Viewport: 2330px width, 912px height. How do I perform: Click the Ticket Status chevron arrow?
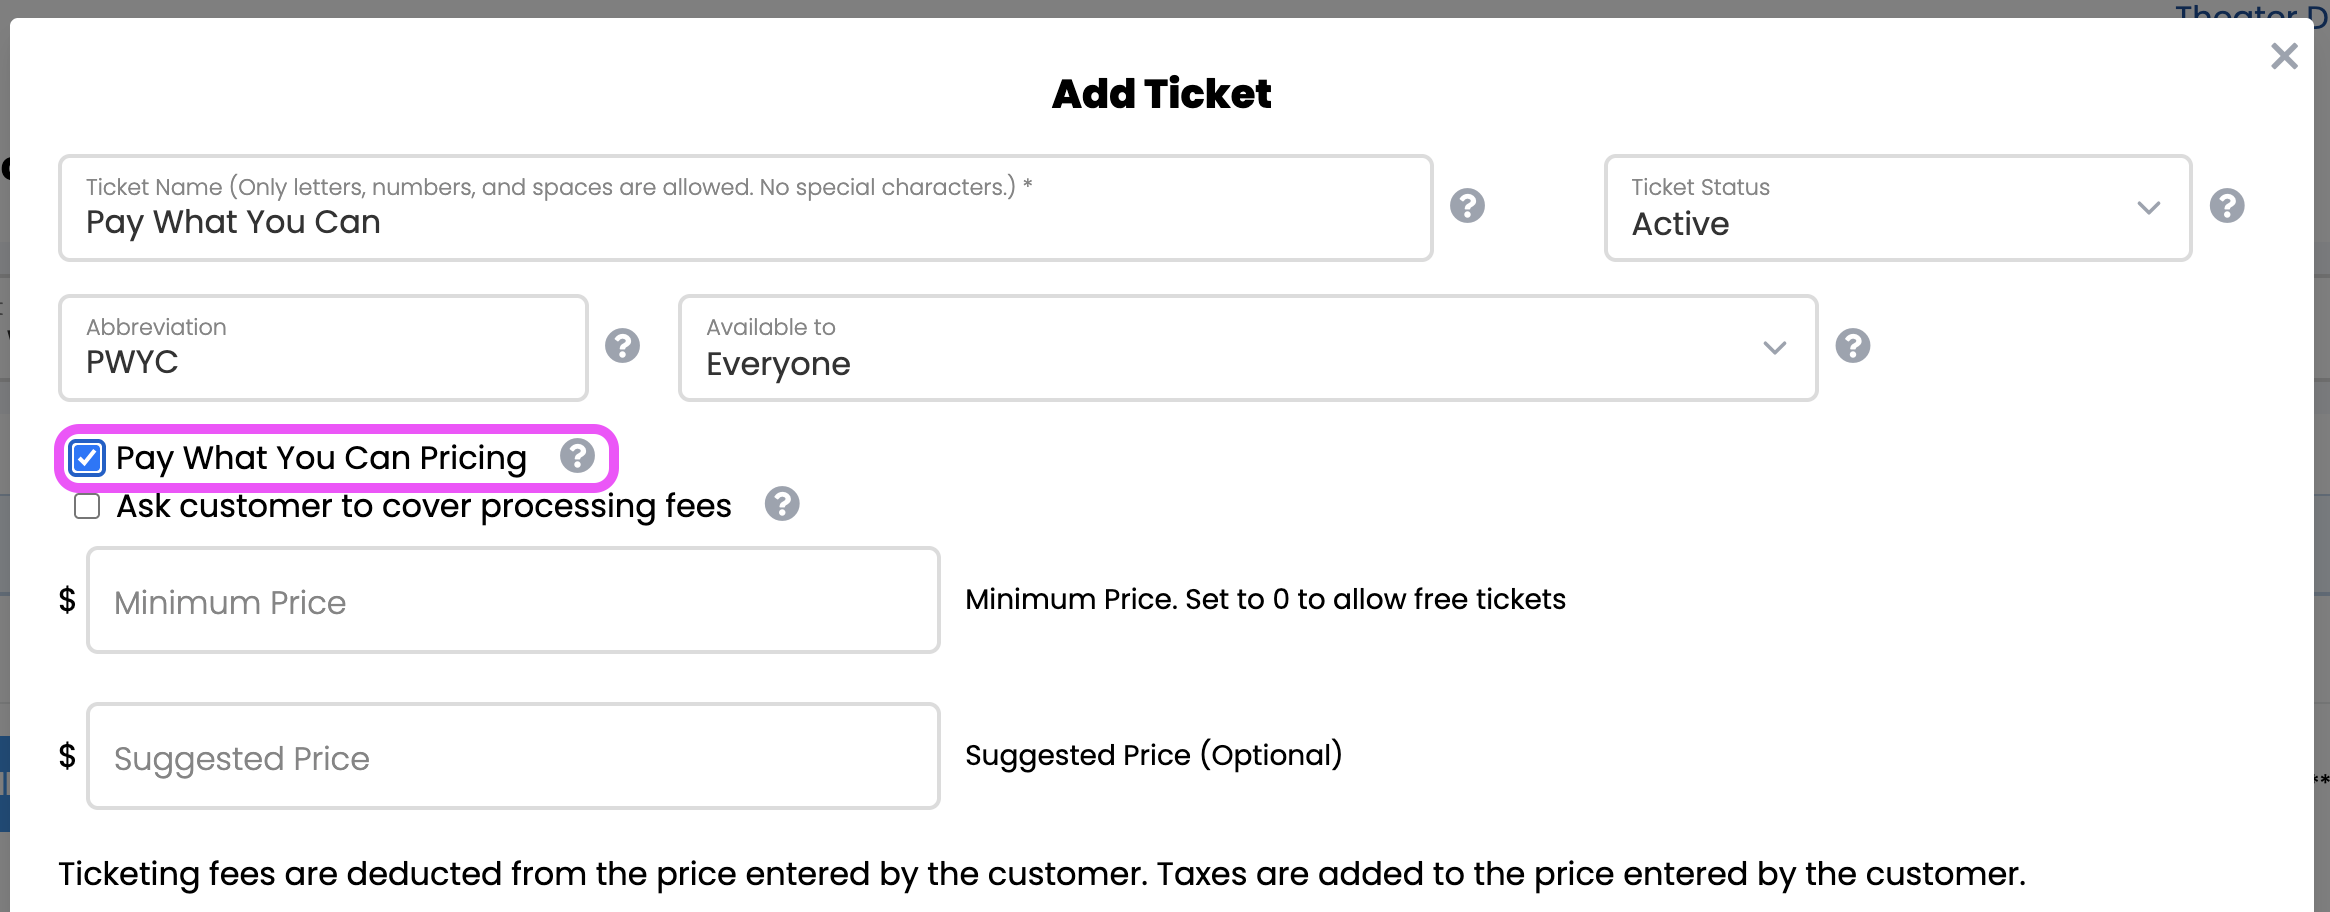click(2149, 208)
